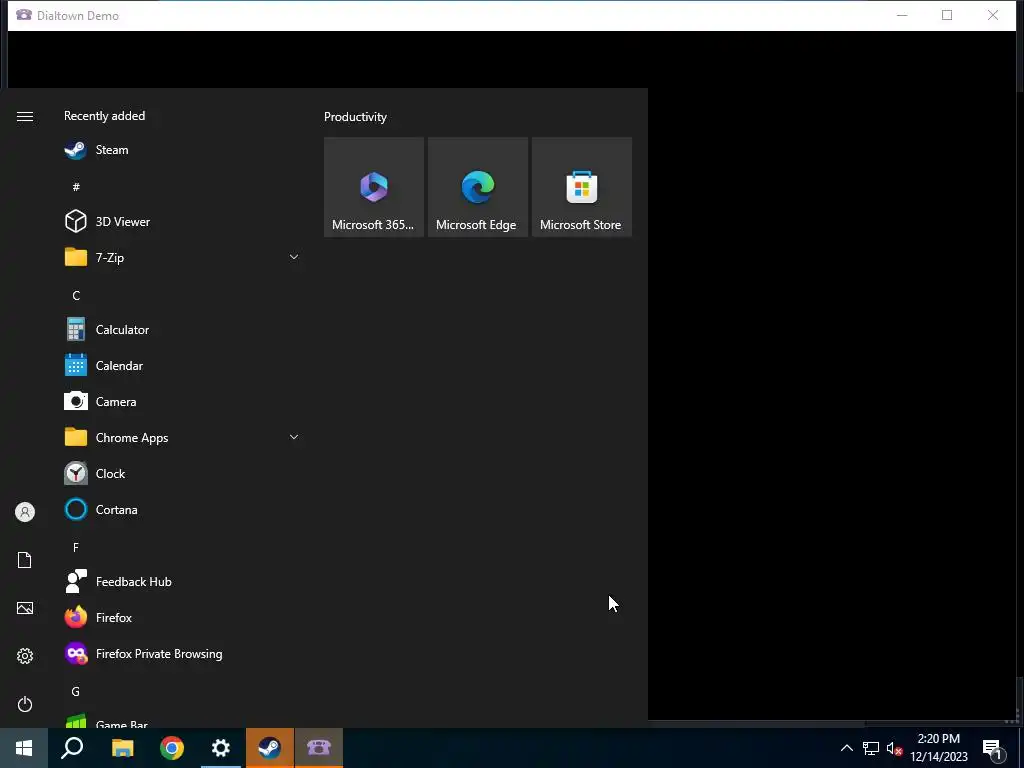This screenshot has height=768, width=1024.
Task: Switch to Steam on the taskbar
Action: (270, 748)
